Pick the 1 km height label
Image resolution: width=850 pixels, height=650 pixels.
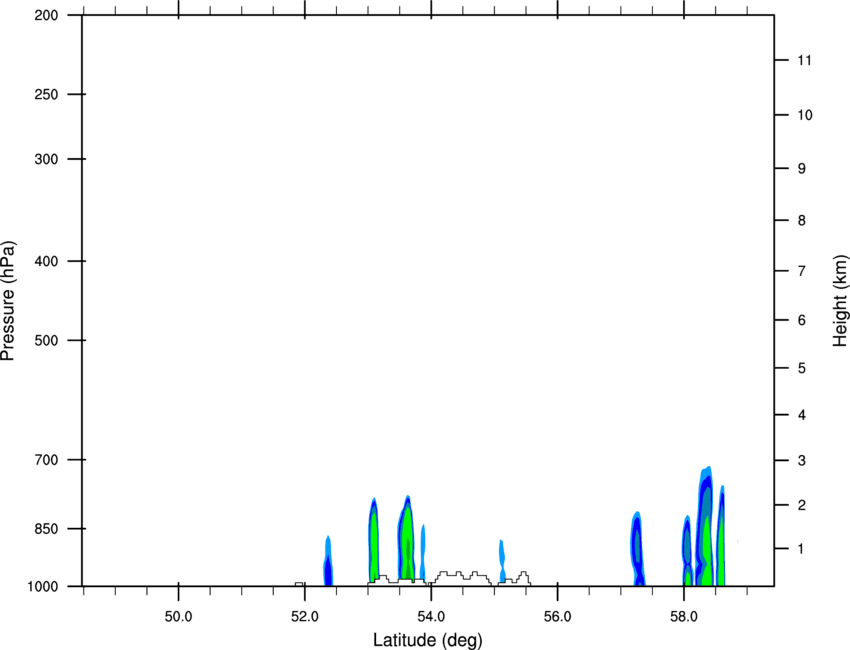tap(802, 549)
